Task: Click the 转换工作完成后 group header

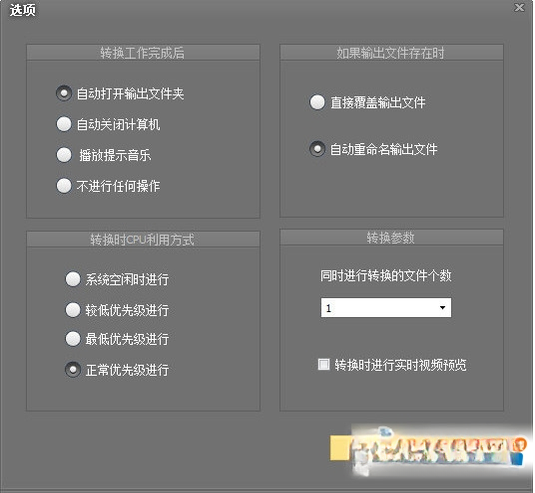Action: pyautogui.click(x=143, y=53)
